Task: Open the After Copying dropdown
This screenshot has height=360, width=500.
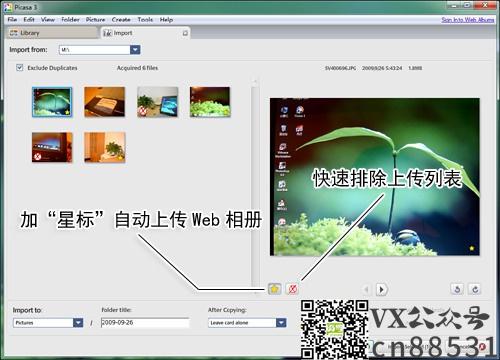Action: tap(281, 323)
